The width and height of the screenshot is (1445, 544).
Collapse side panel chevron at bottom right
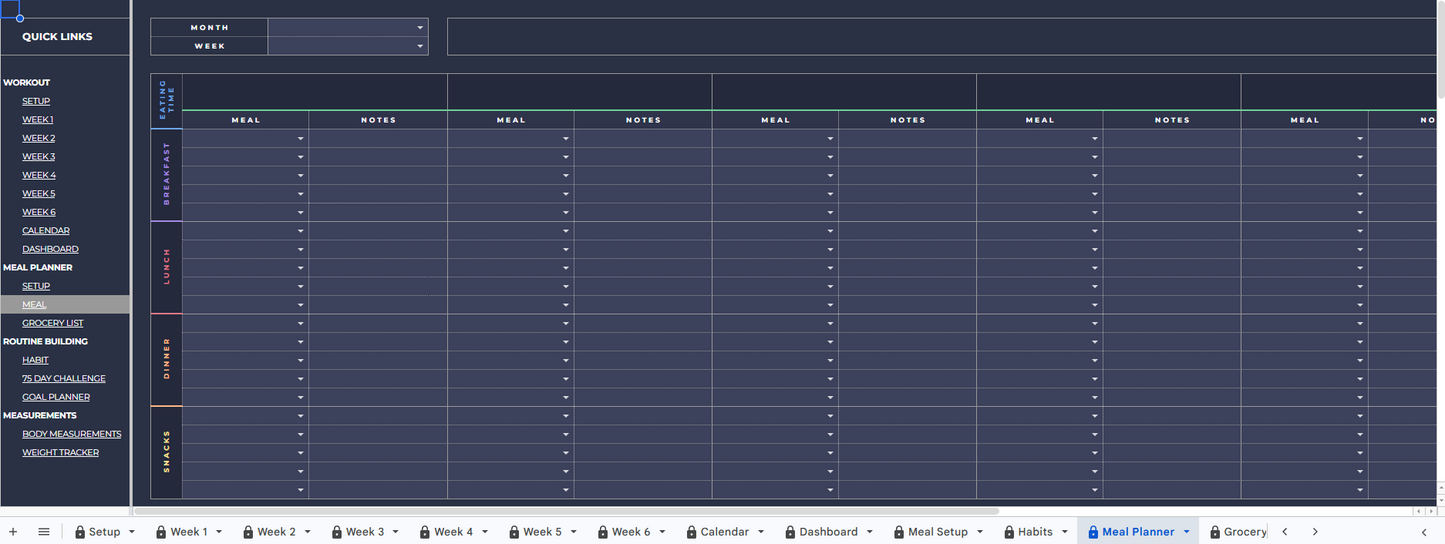tap(1424, 532)
